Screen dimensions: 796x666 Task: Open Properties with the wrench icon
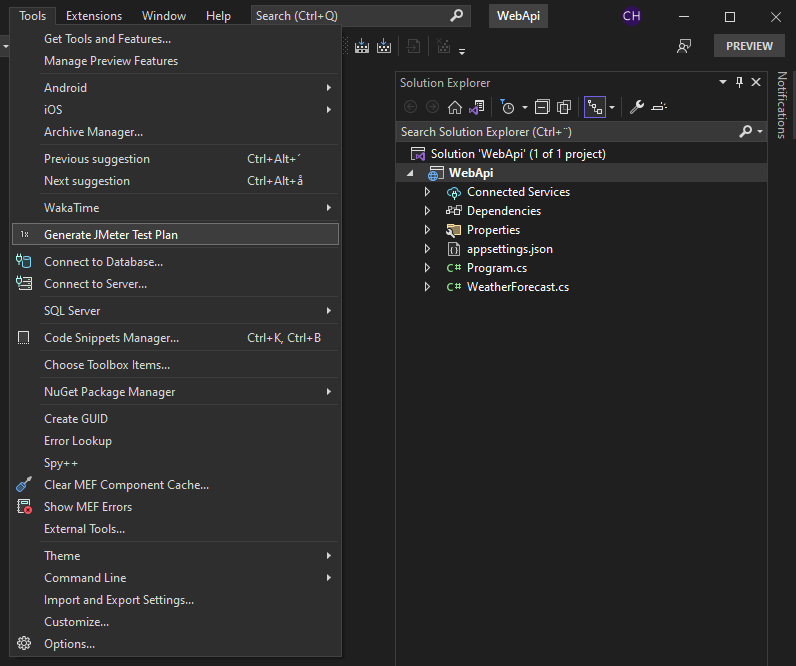(x=637, y=107)
